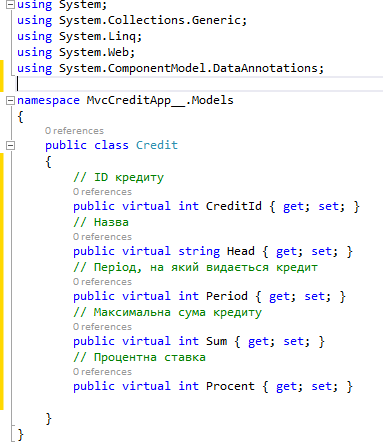The image size is (383, 448).
Task: Open references link above Head property
Action: click(x=102, y=237)
